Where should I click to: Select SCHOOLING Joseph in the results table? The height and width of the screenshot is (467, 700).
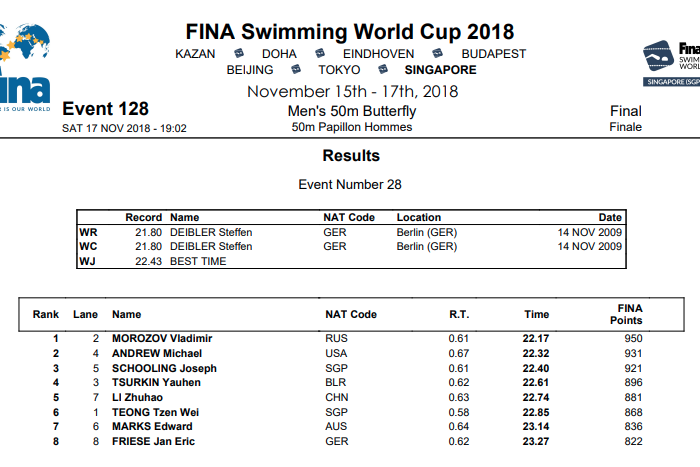(x=164, y=368)
